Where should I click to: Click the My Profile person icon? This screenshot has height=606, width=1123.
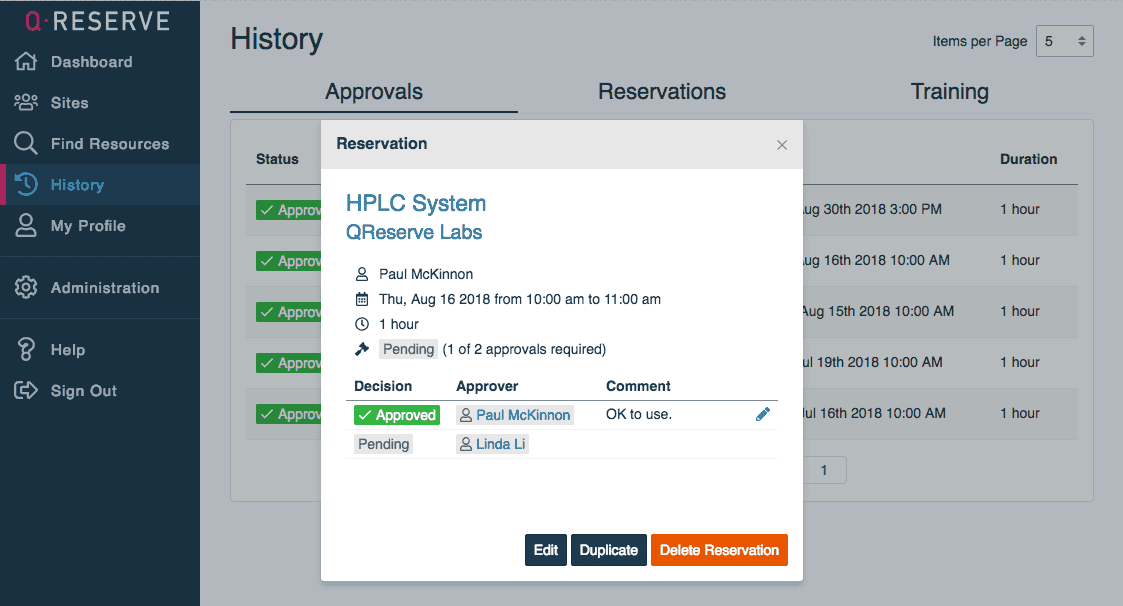coord(26,226)
